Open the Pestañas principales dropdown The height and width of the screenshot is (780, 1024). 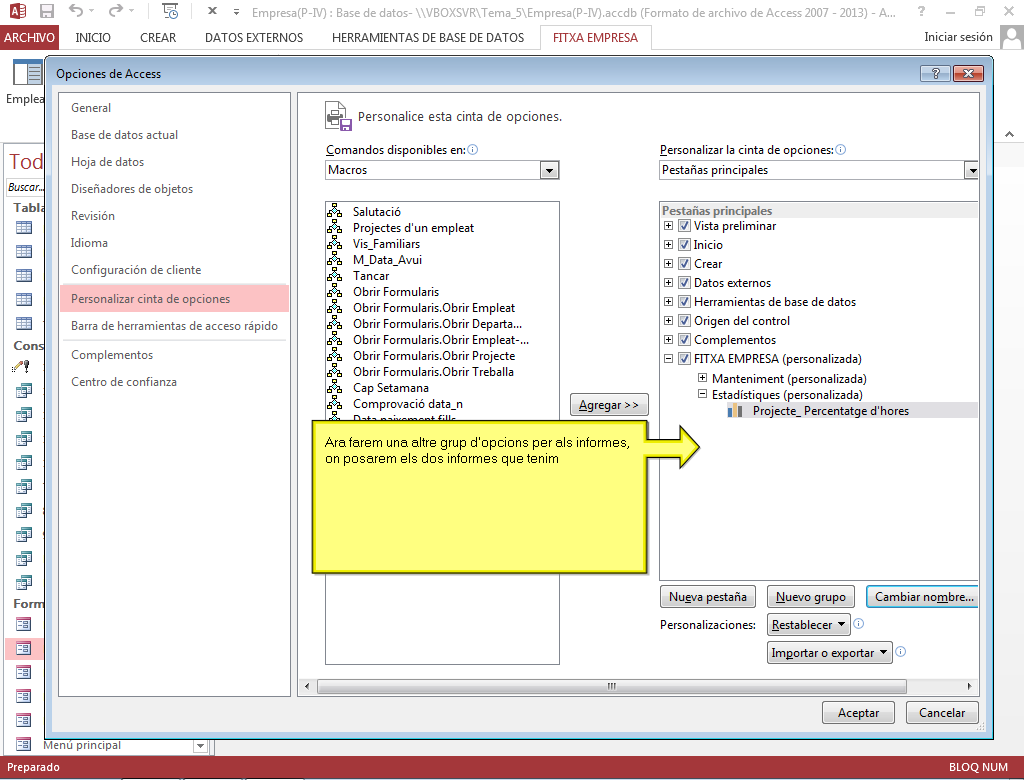(x=972, y=170)
